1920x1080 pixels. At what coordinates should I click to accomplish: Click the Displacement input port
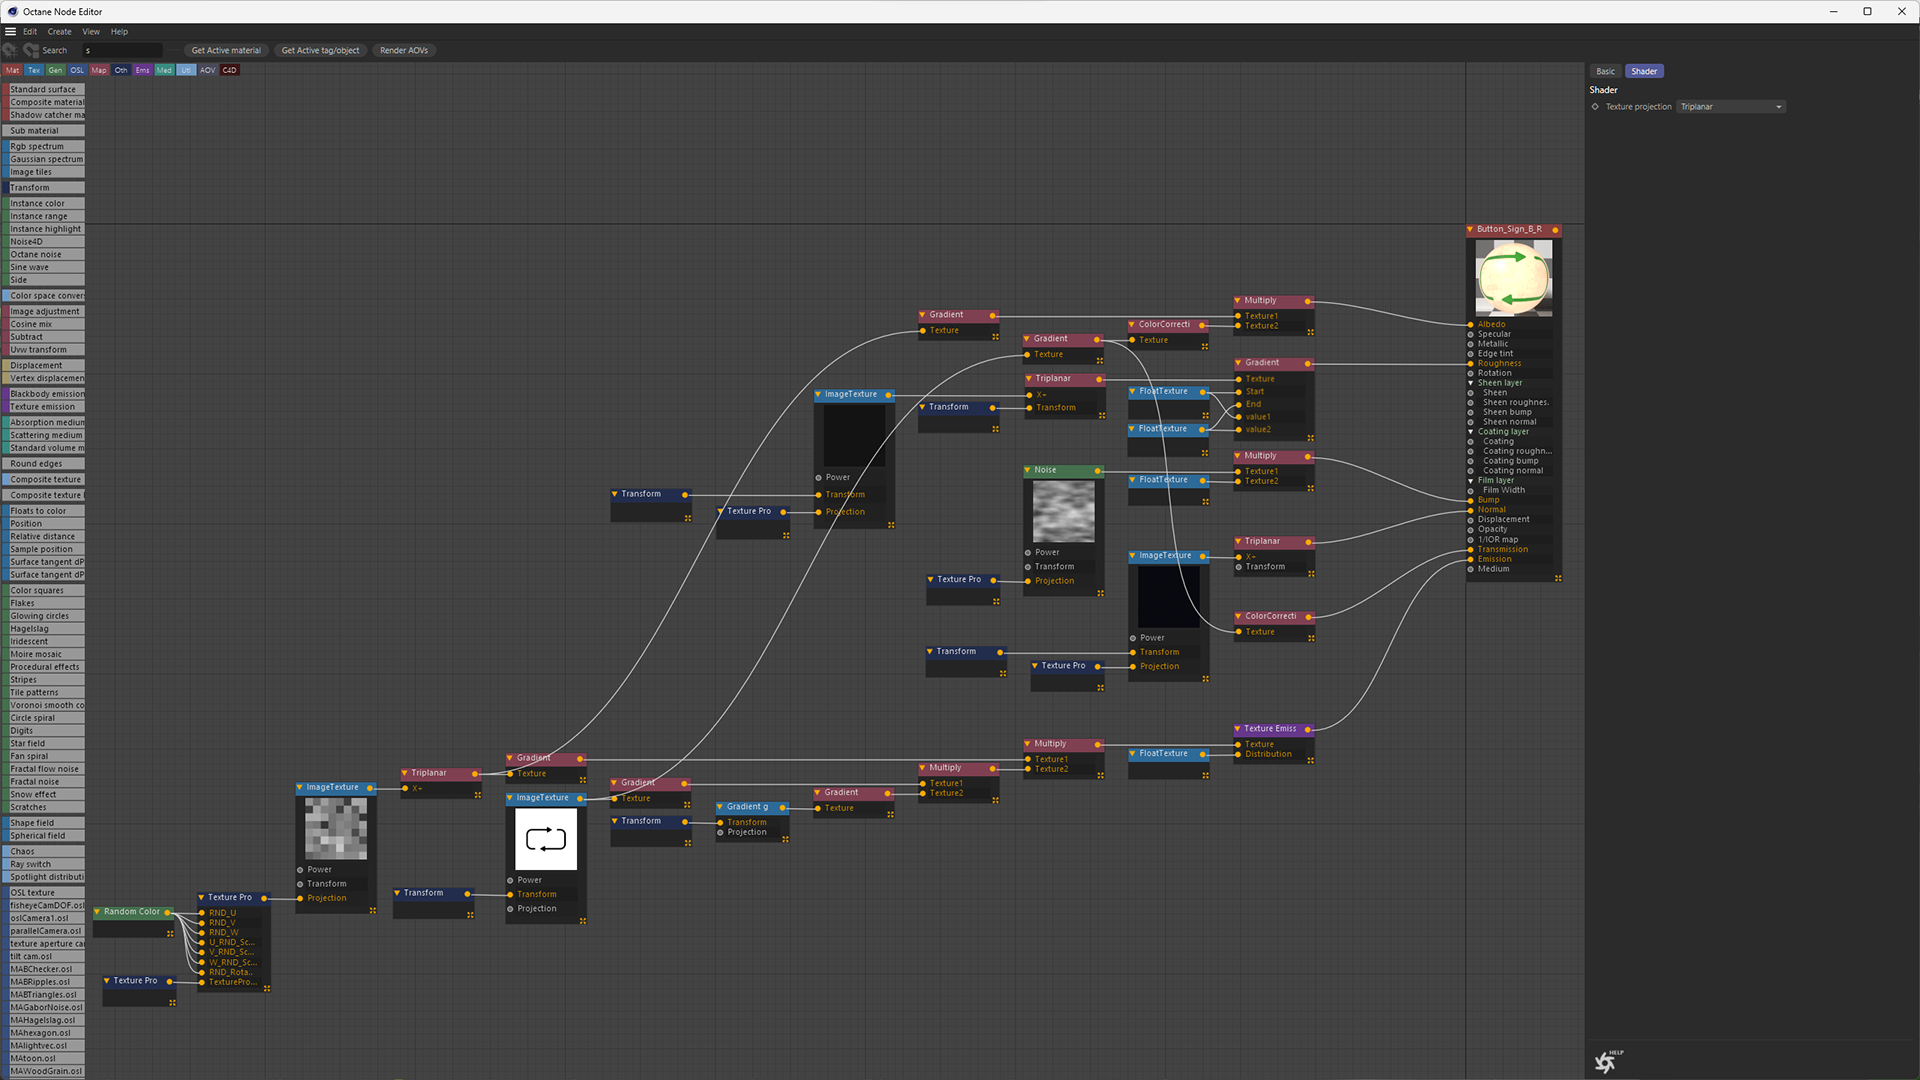click(x=1471, y=519)
